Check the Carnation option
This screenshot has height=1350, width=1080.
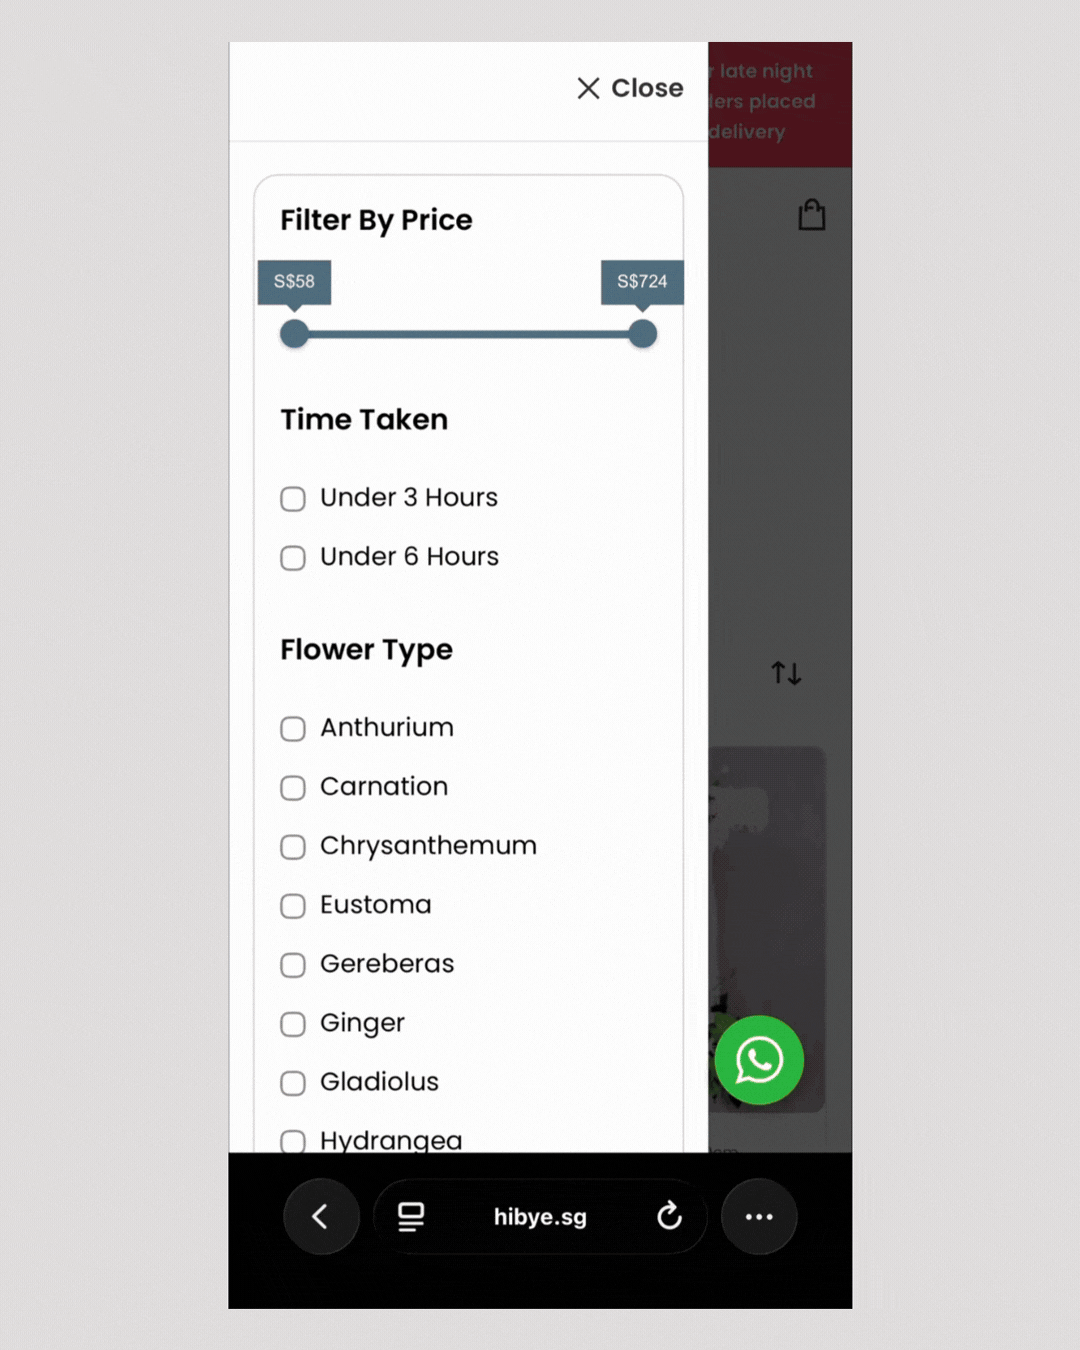293,788
